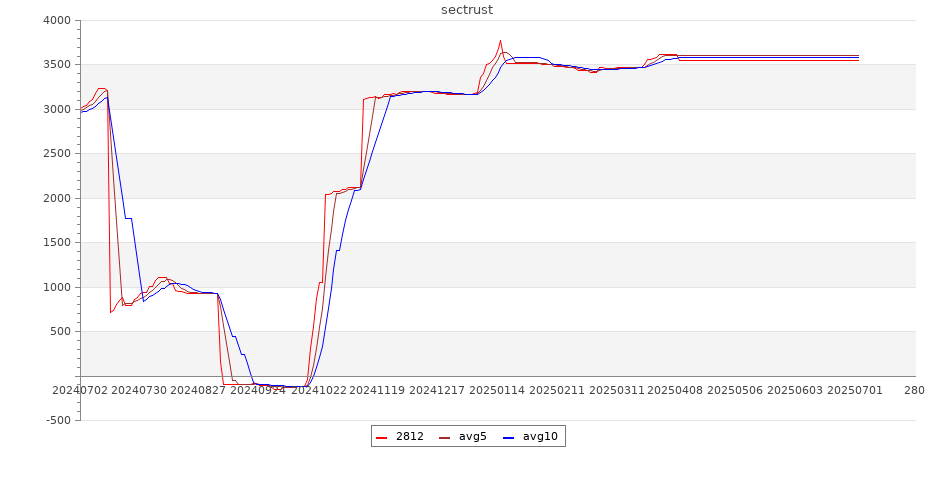Click the blue avg10 legend marker
Viewport: 935px width, 500px height.
(x=508, y=437)
